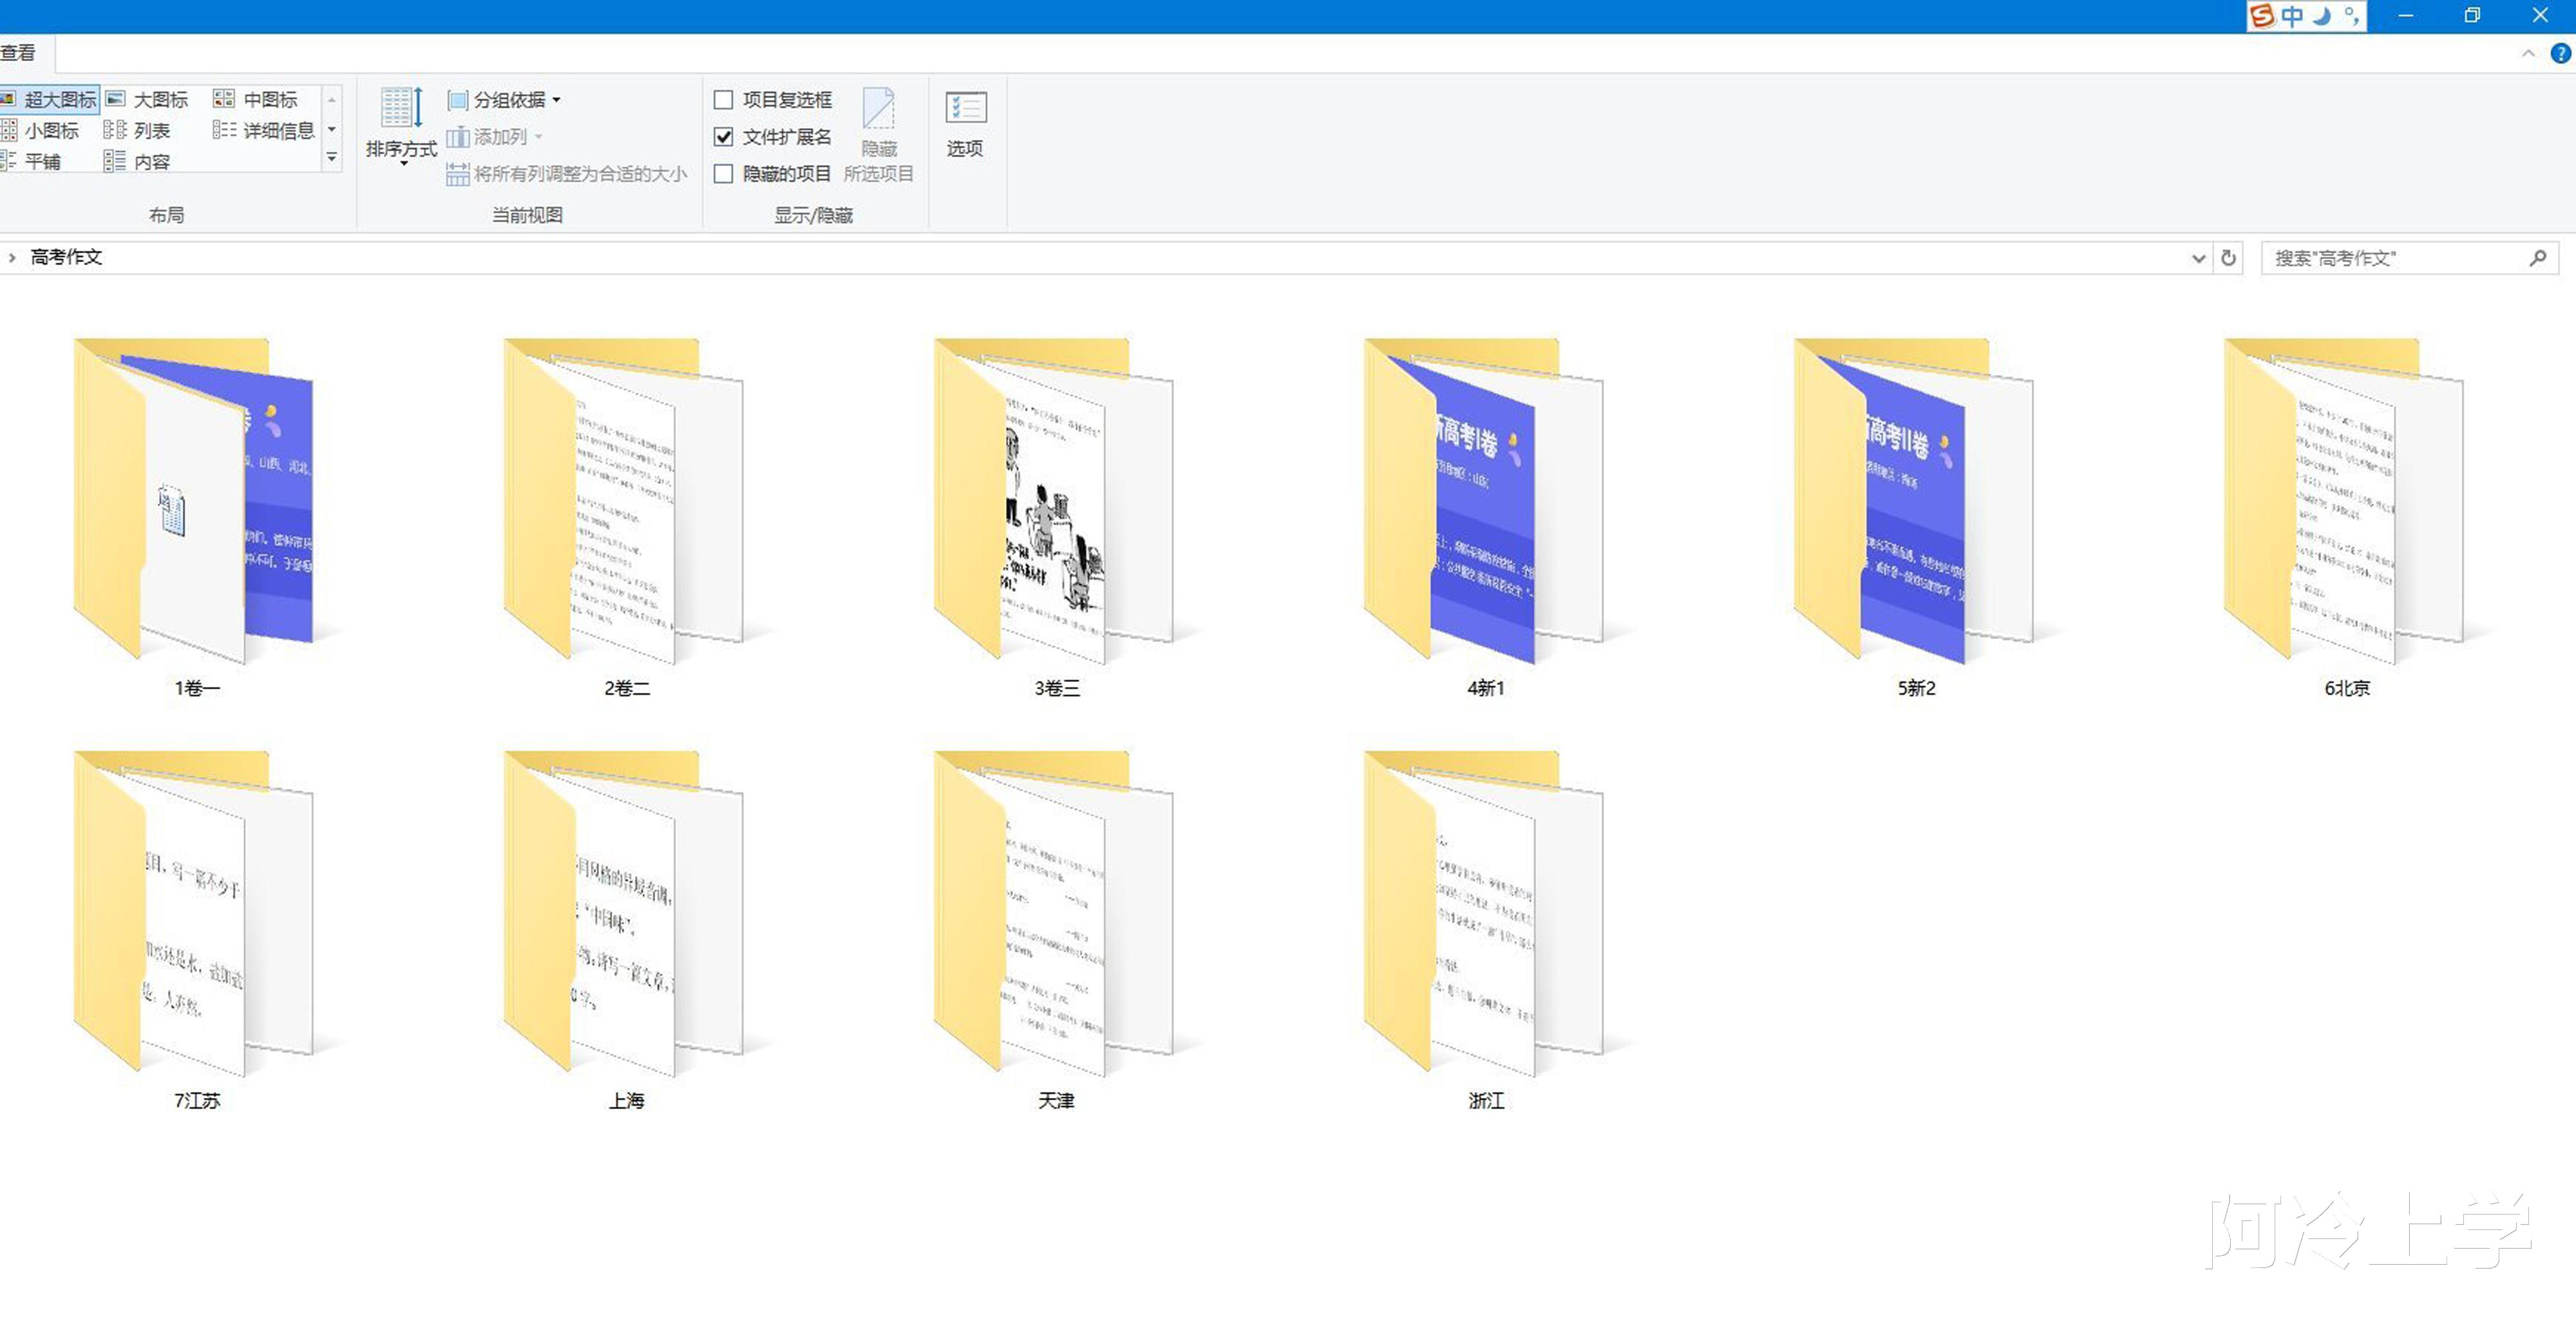Click the 高考作文 breadcrumb path

66,257
